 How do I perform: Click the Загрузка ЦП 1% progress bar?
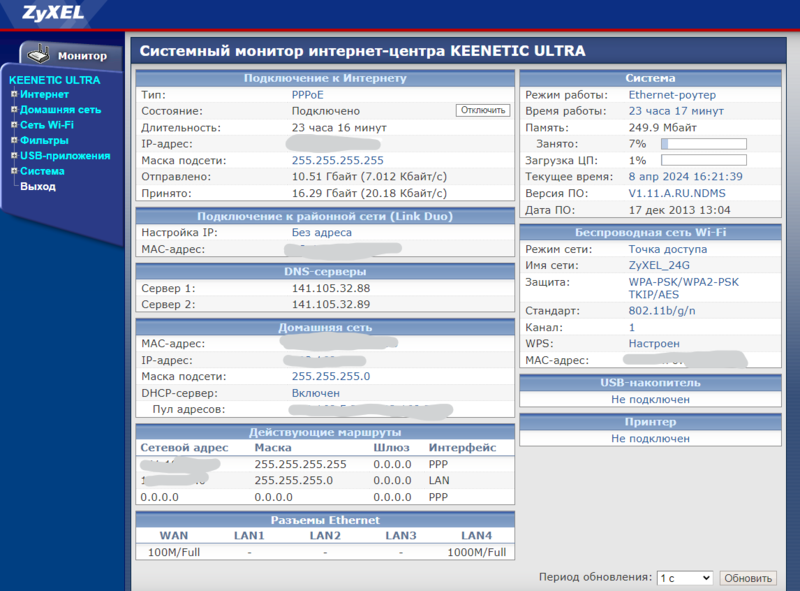[704, 160]
